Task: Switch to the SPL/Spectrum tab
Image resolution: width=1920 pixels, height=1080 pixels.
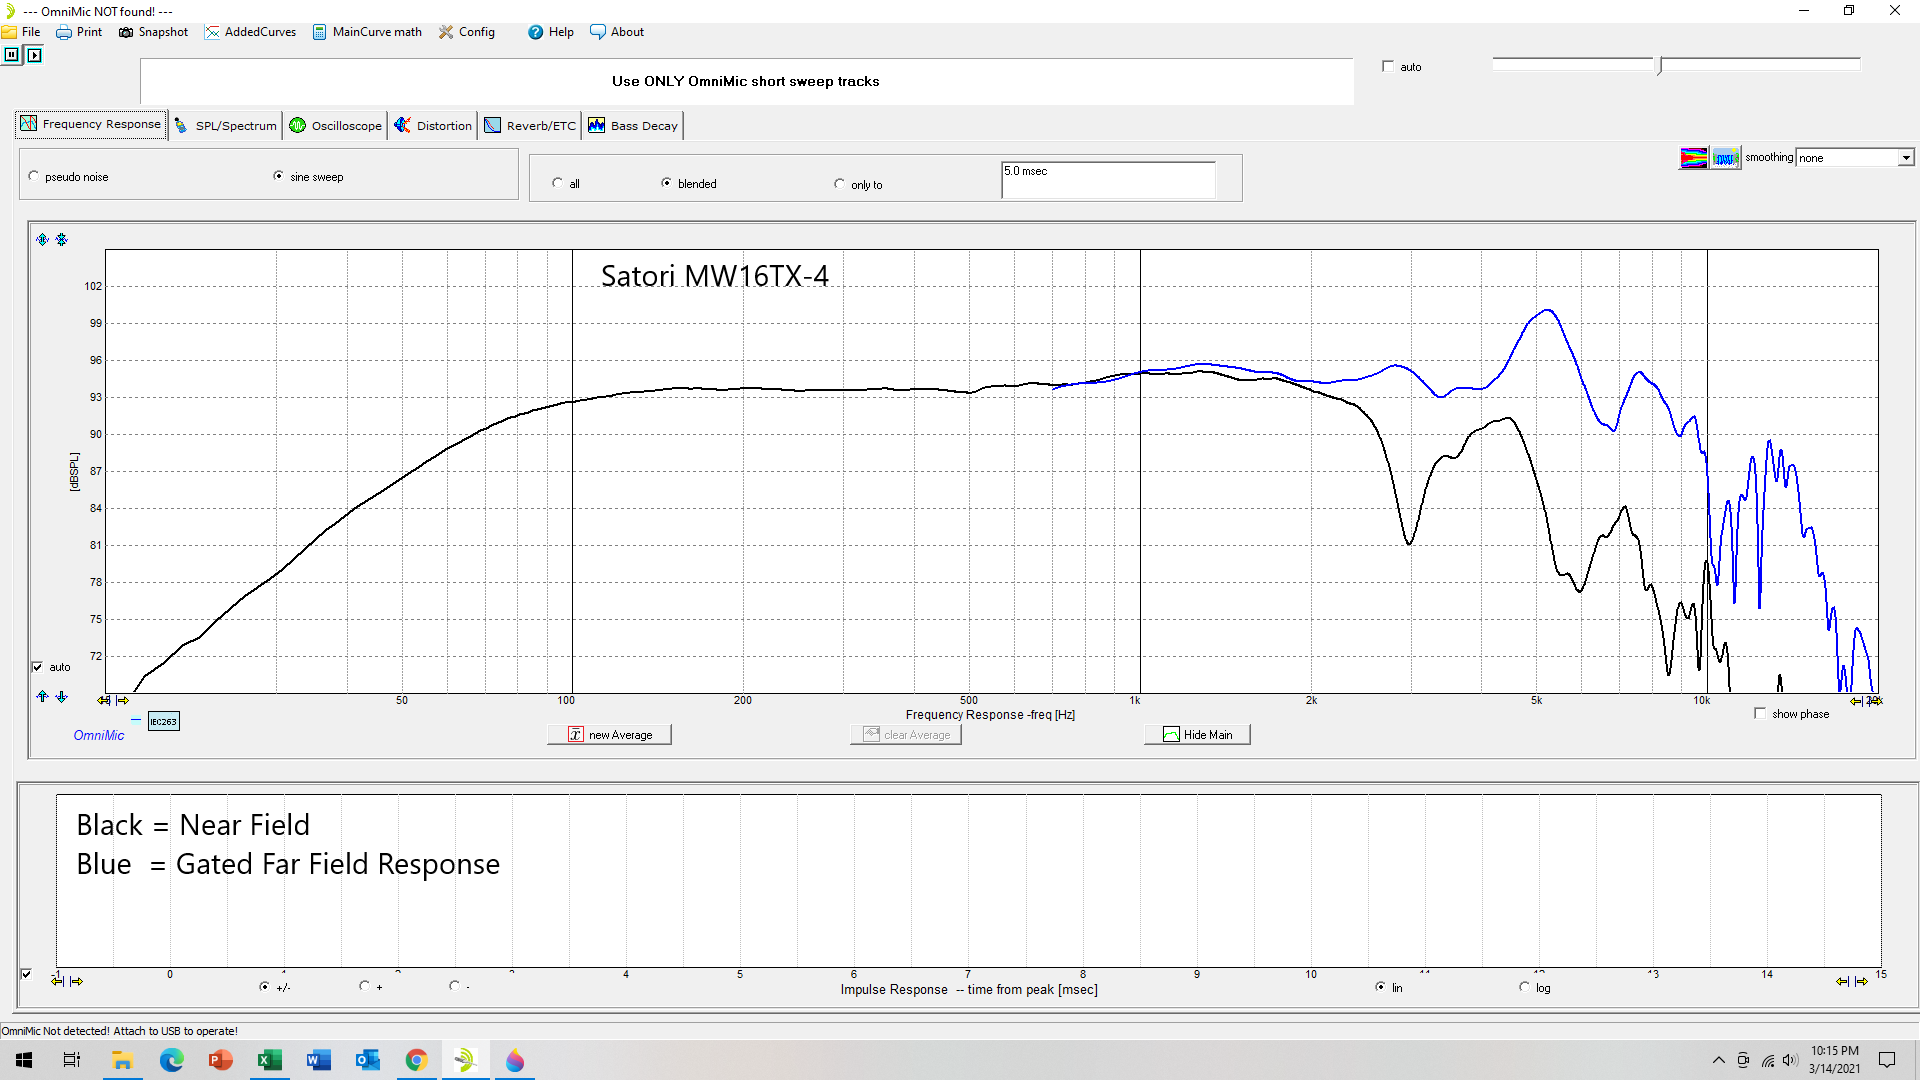Action: pyautogui.click(x=226, y=125)
